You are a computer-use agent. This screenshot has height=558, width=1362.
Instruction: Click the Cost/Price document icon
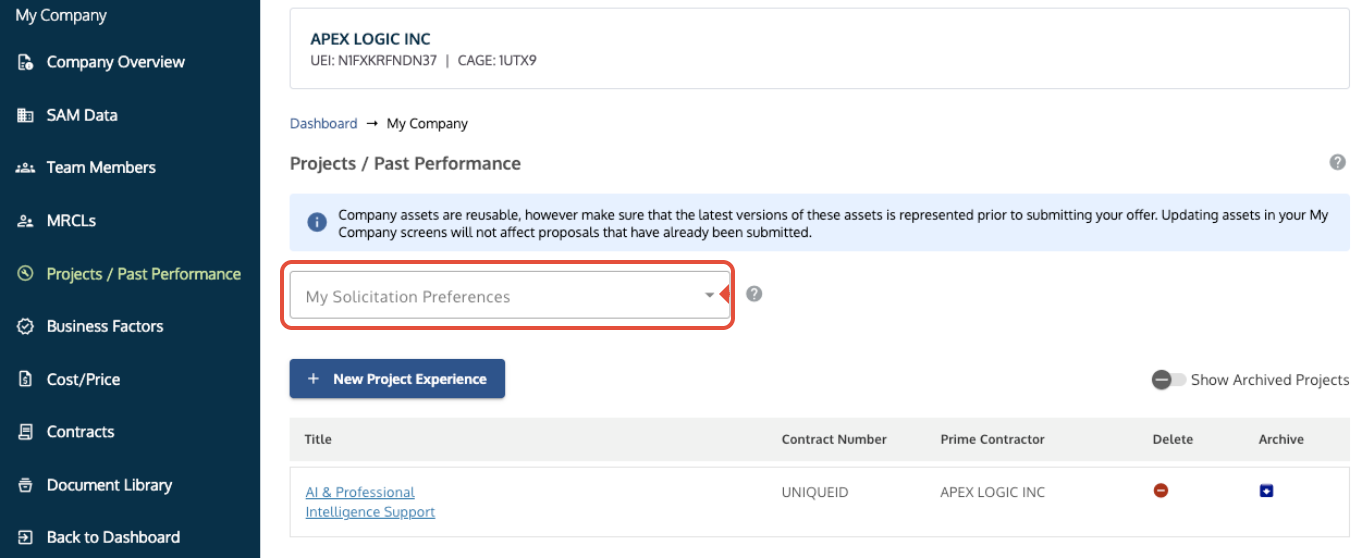pyautogui.click(x=26, y=379)
